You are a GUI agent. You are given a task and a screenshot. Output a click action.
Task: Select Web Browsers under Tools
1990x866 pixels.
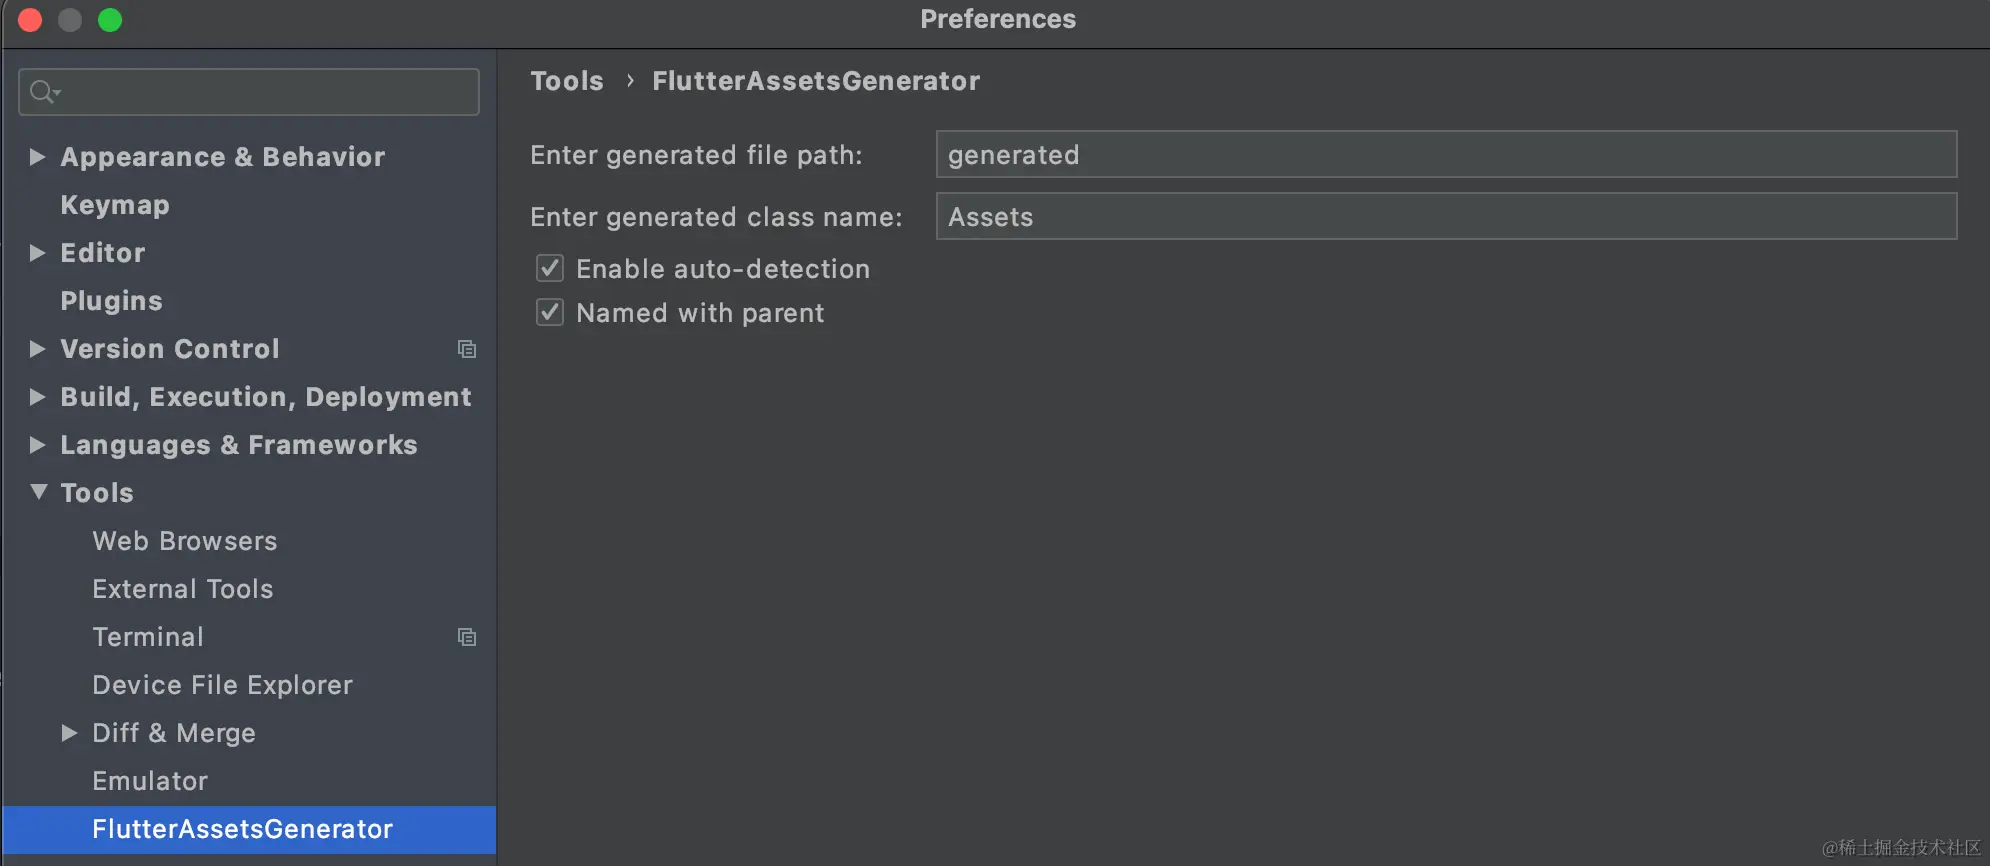coord(185,541)
